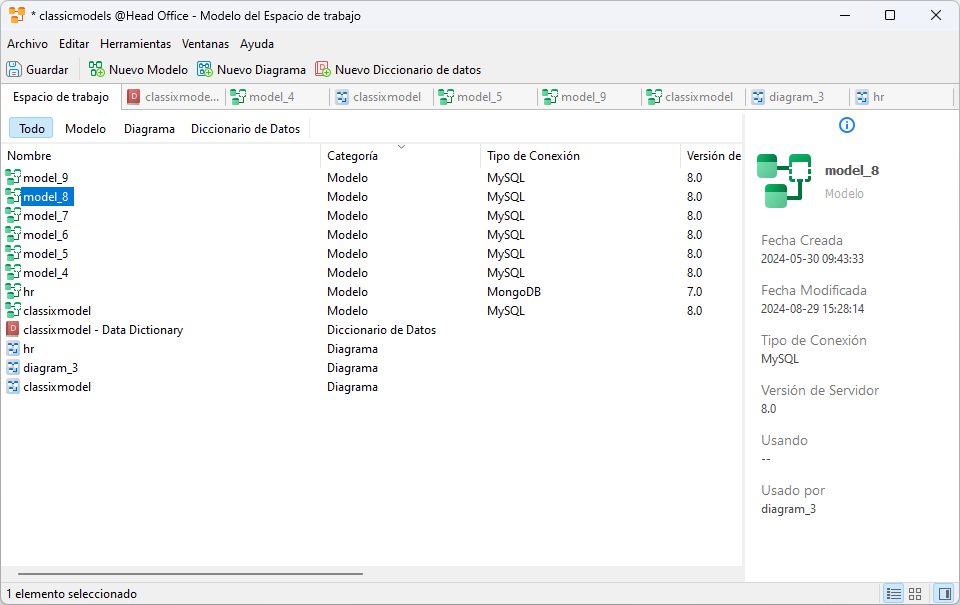Open the Herramientas menu
Viewport: 960px width, 605px height.
coord(135,44)
